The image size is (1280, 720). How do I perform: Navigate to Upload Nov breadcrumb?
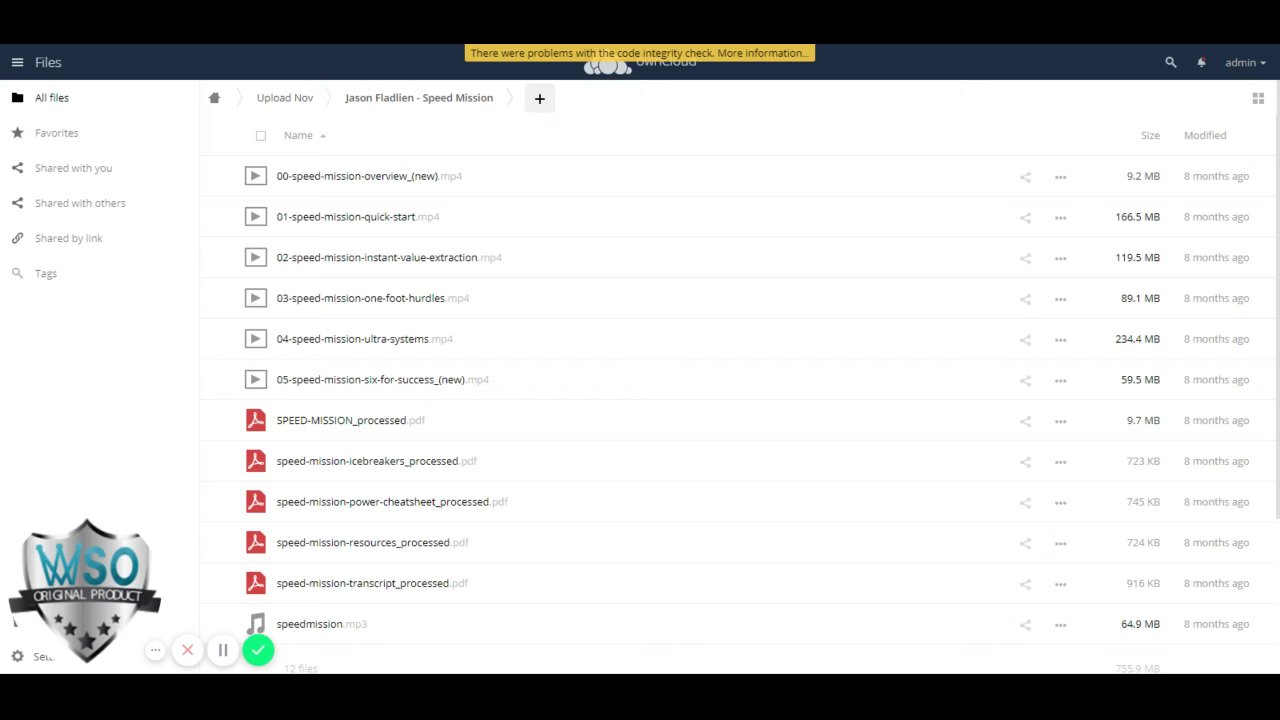[285, 98]
